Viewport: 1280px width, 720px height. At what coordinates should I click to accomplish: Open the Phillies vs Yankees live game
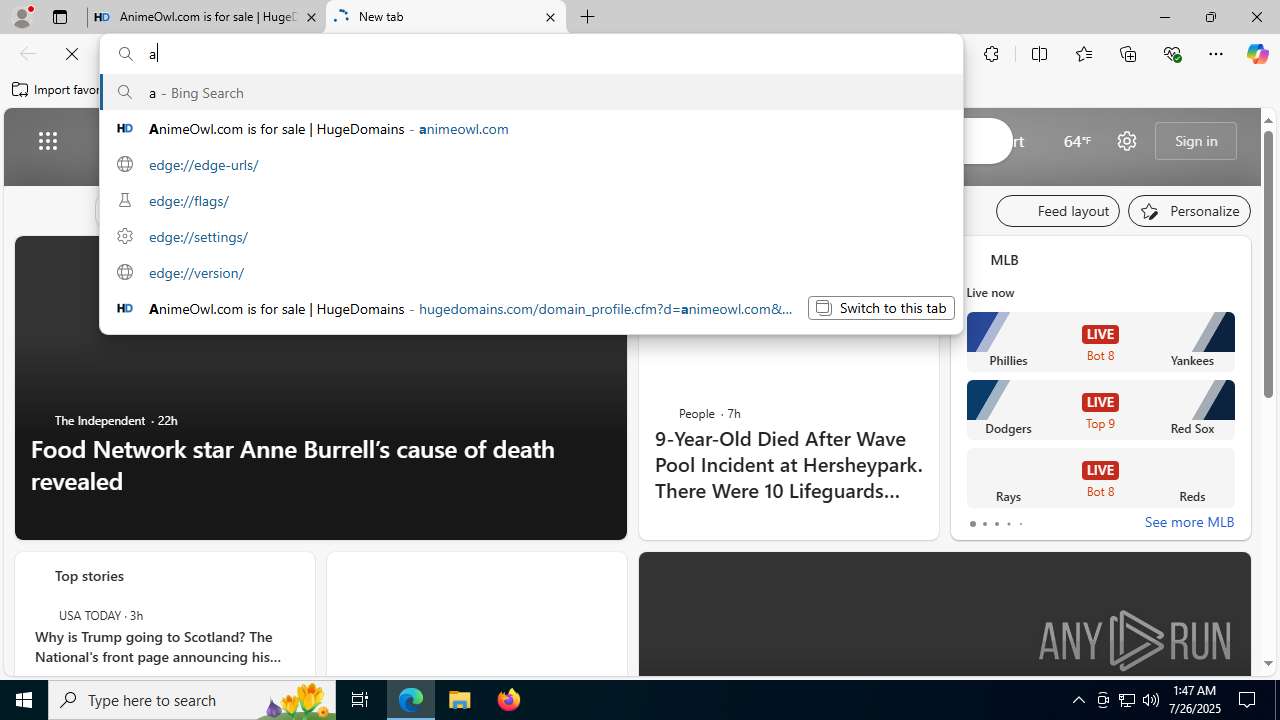[1100, 341]
